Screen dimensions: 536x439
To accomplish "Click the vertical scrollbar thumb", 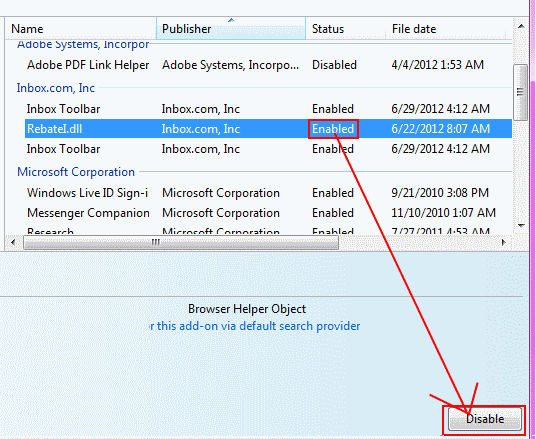I will point(521,92).
